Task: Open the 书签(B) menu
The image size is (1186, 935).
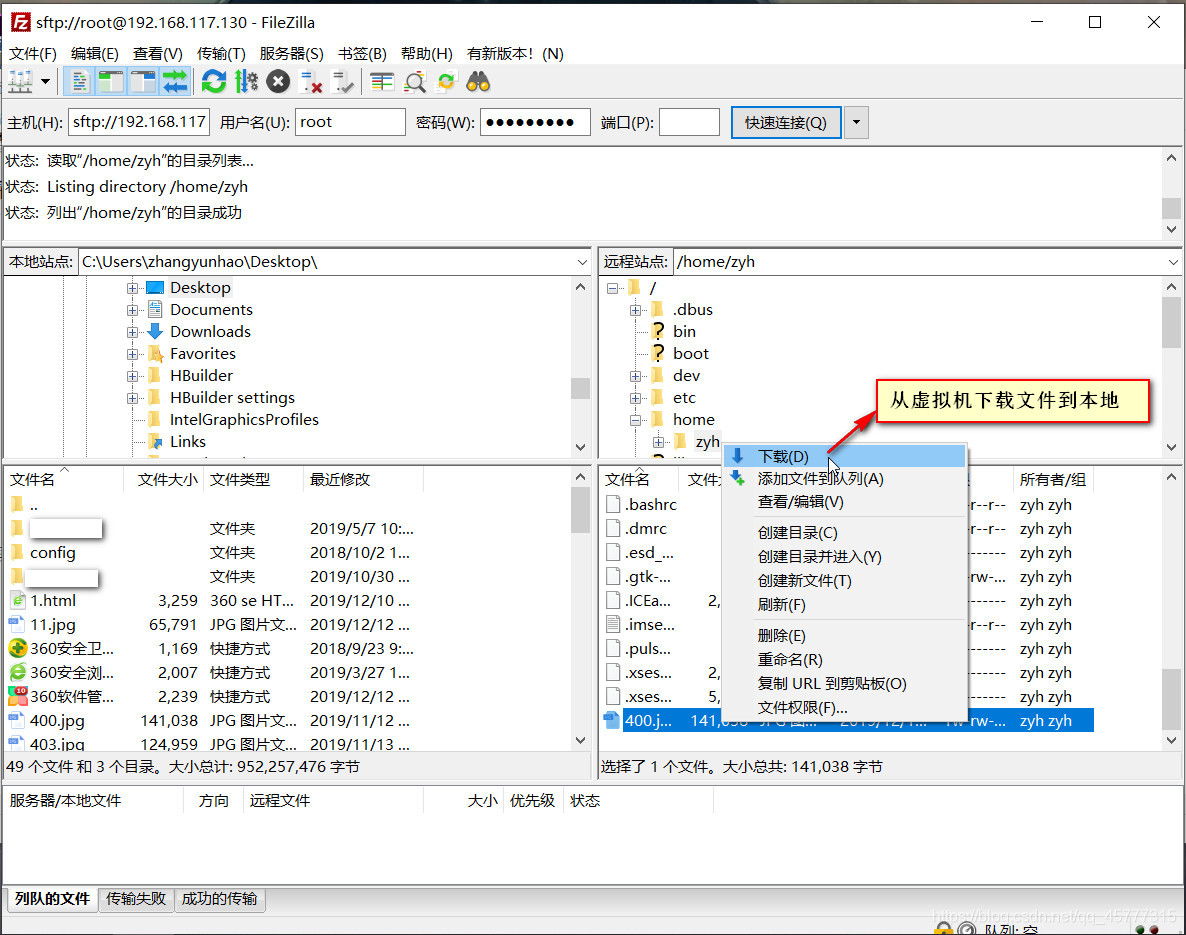Action: (362, 54)
